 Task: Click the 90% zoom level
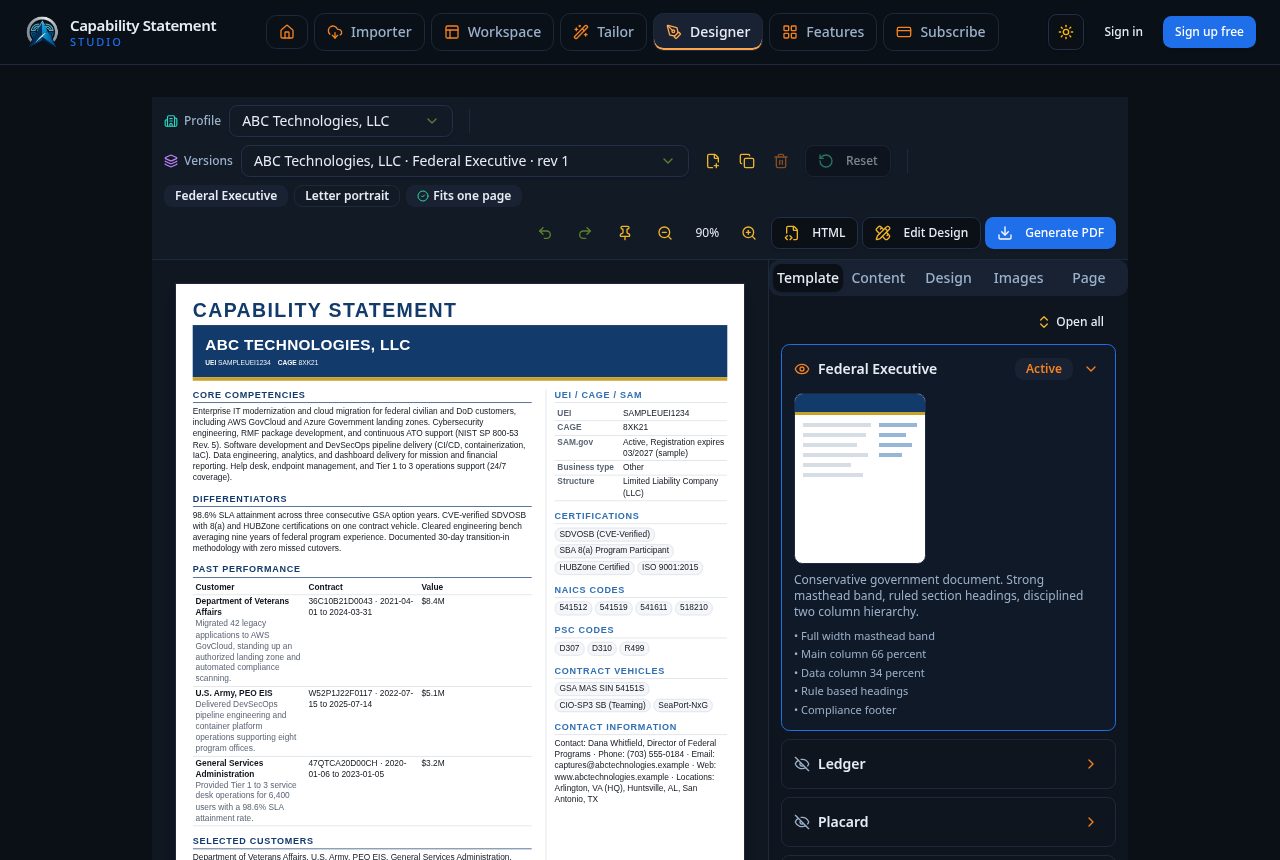[707, 233]
